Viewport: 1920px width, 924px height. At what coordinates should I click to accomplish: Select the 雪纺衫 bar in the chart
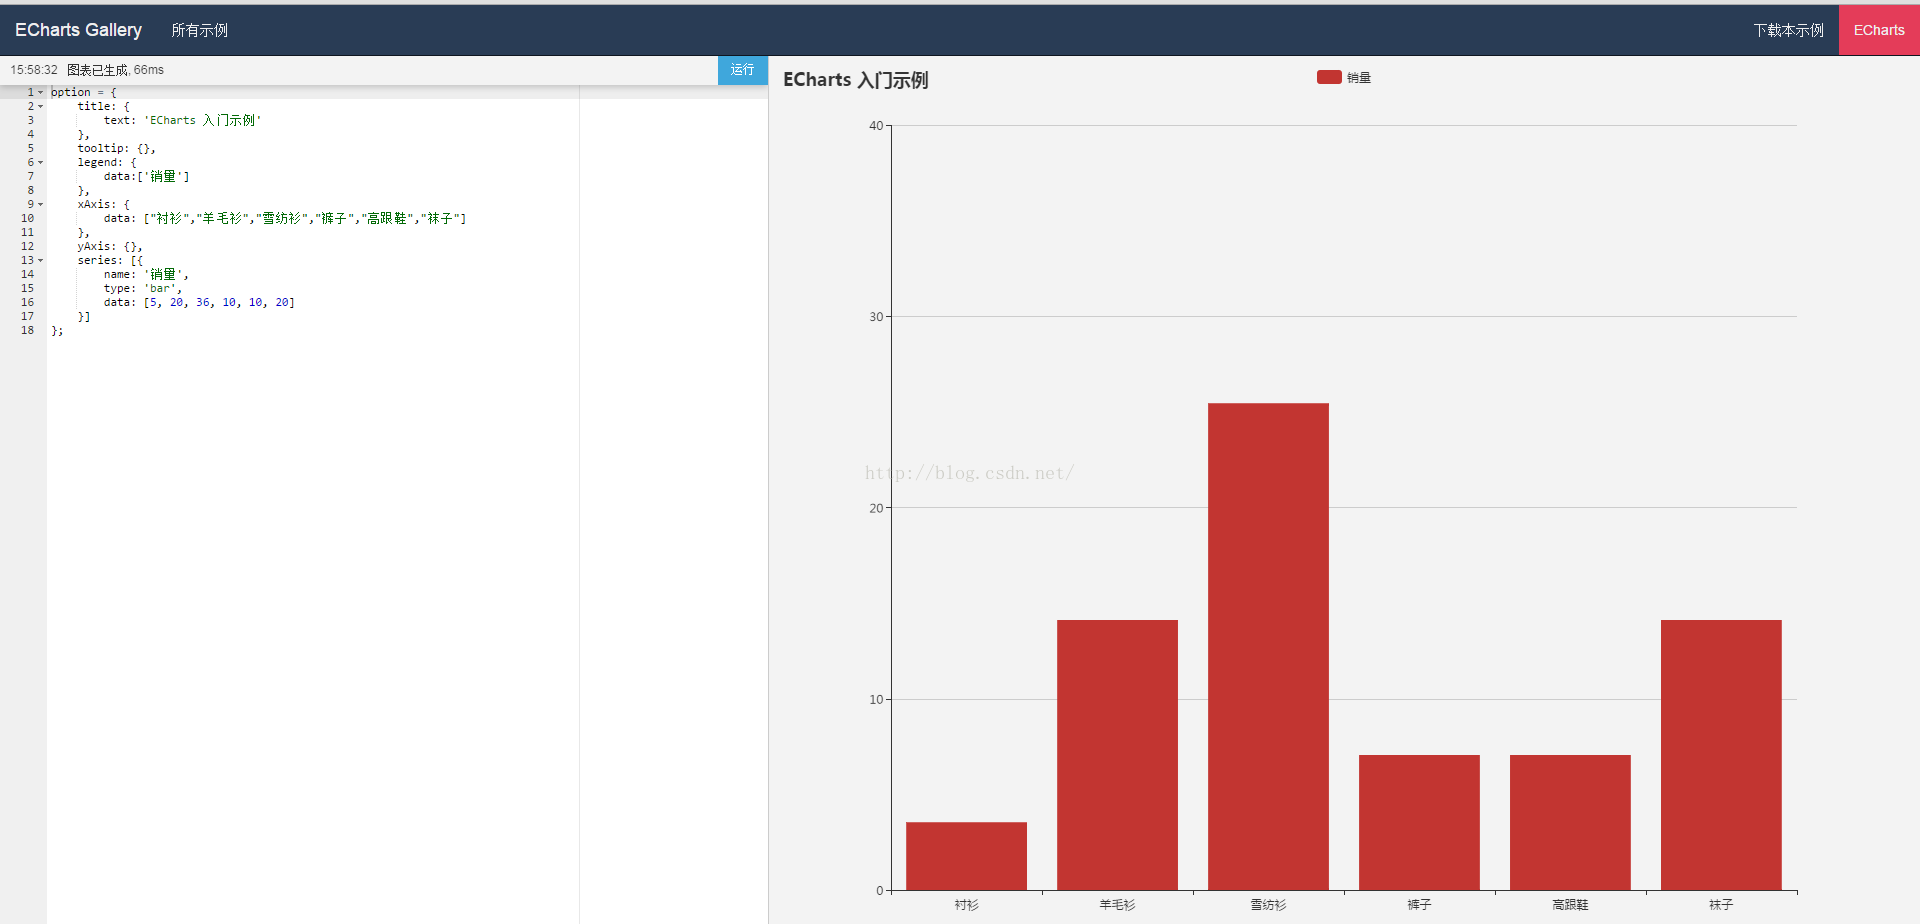[1268, 646]
